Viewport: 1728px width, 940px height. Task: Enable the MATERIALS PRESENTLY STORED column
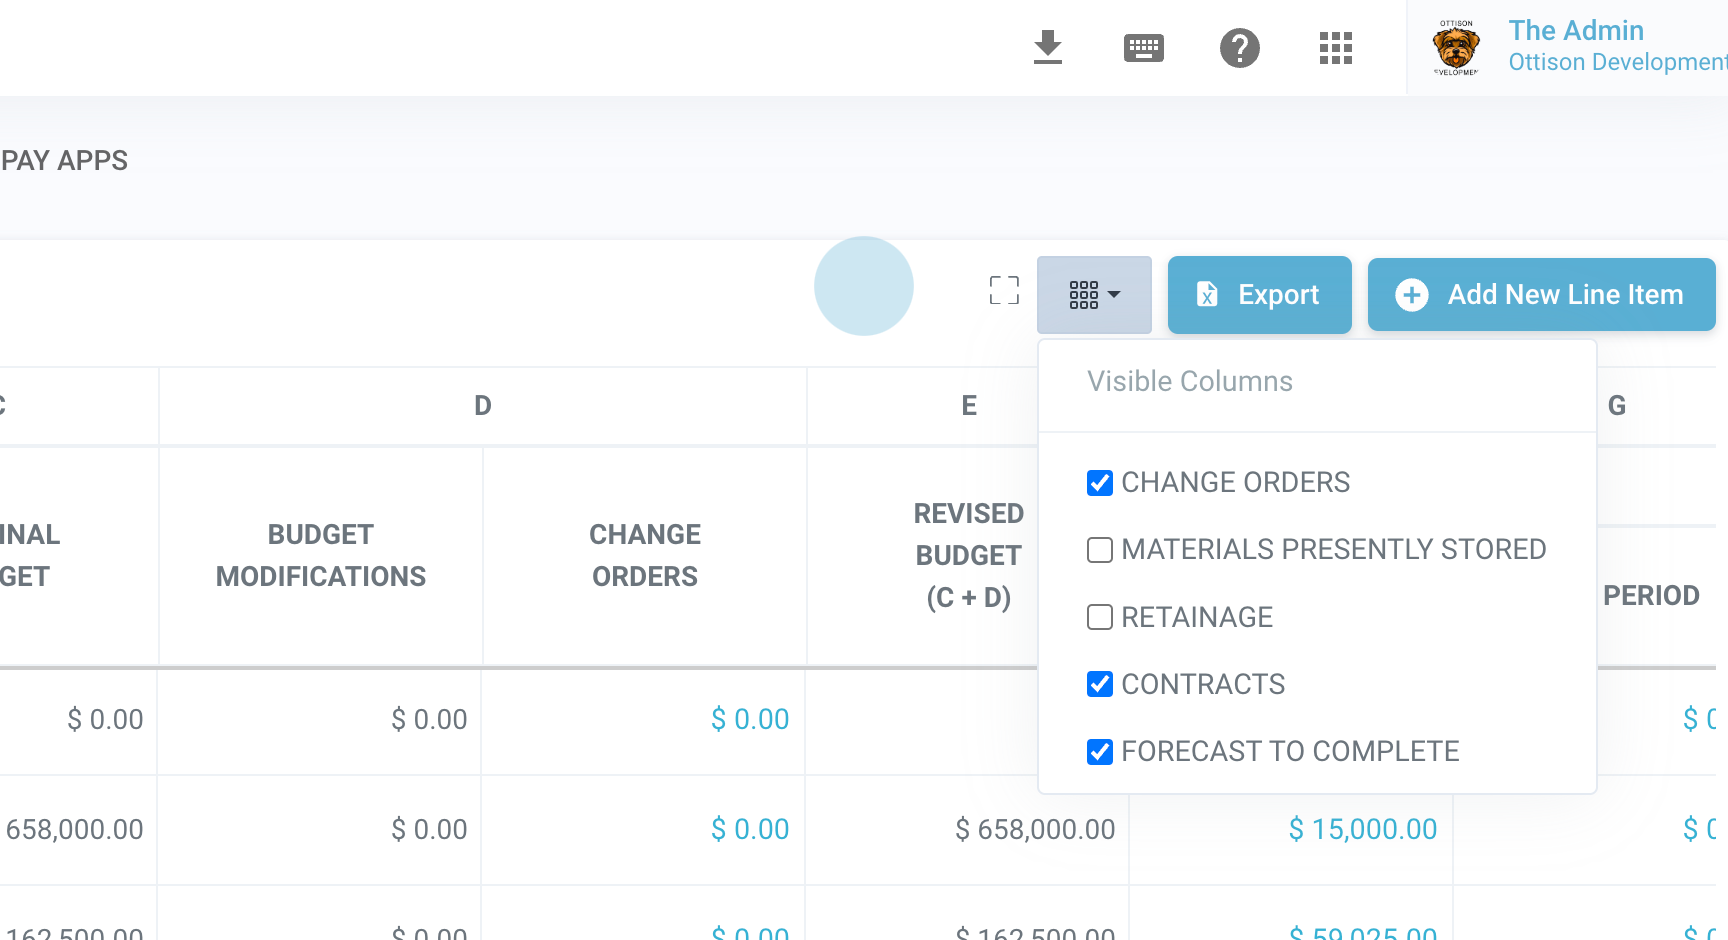coord(1100,550)
